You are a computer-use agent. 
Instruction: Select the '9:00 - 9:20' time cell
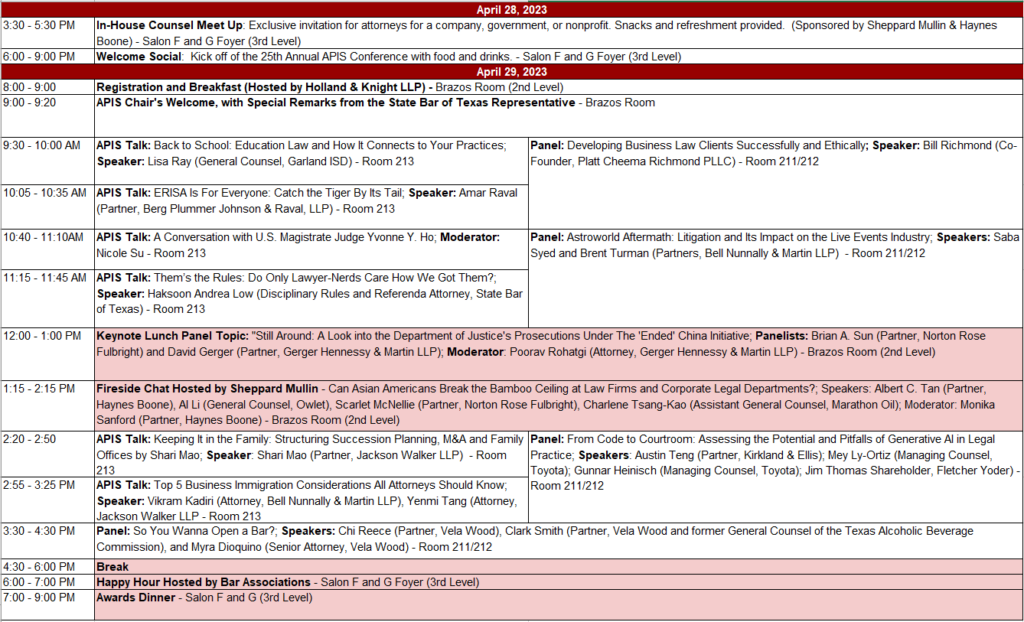coord(48,116)
